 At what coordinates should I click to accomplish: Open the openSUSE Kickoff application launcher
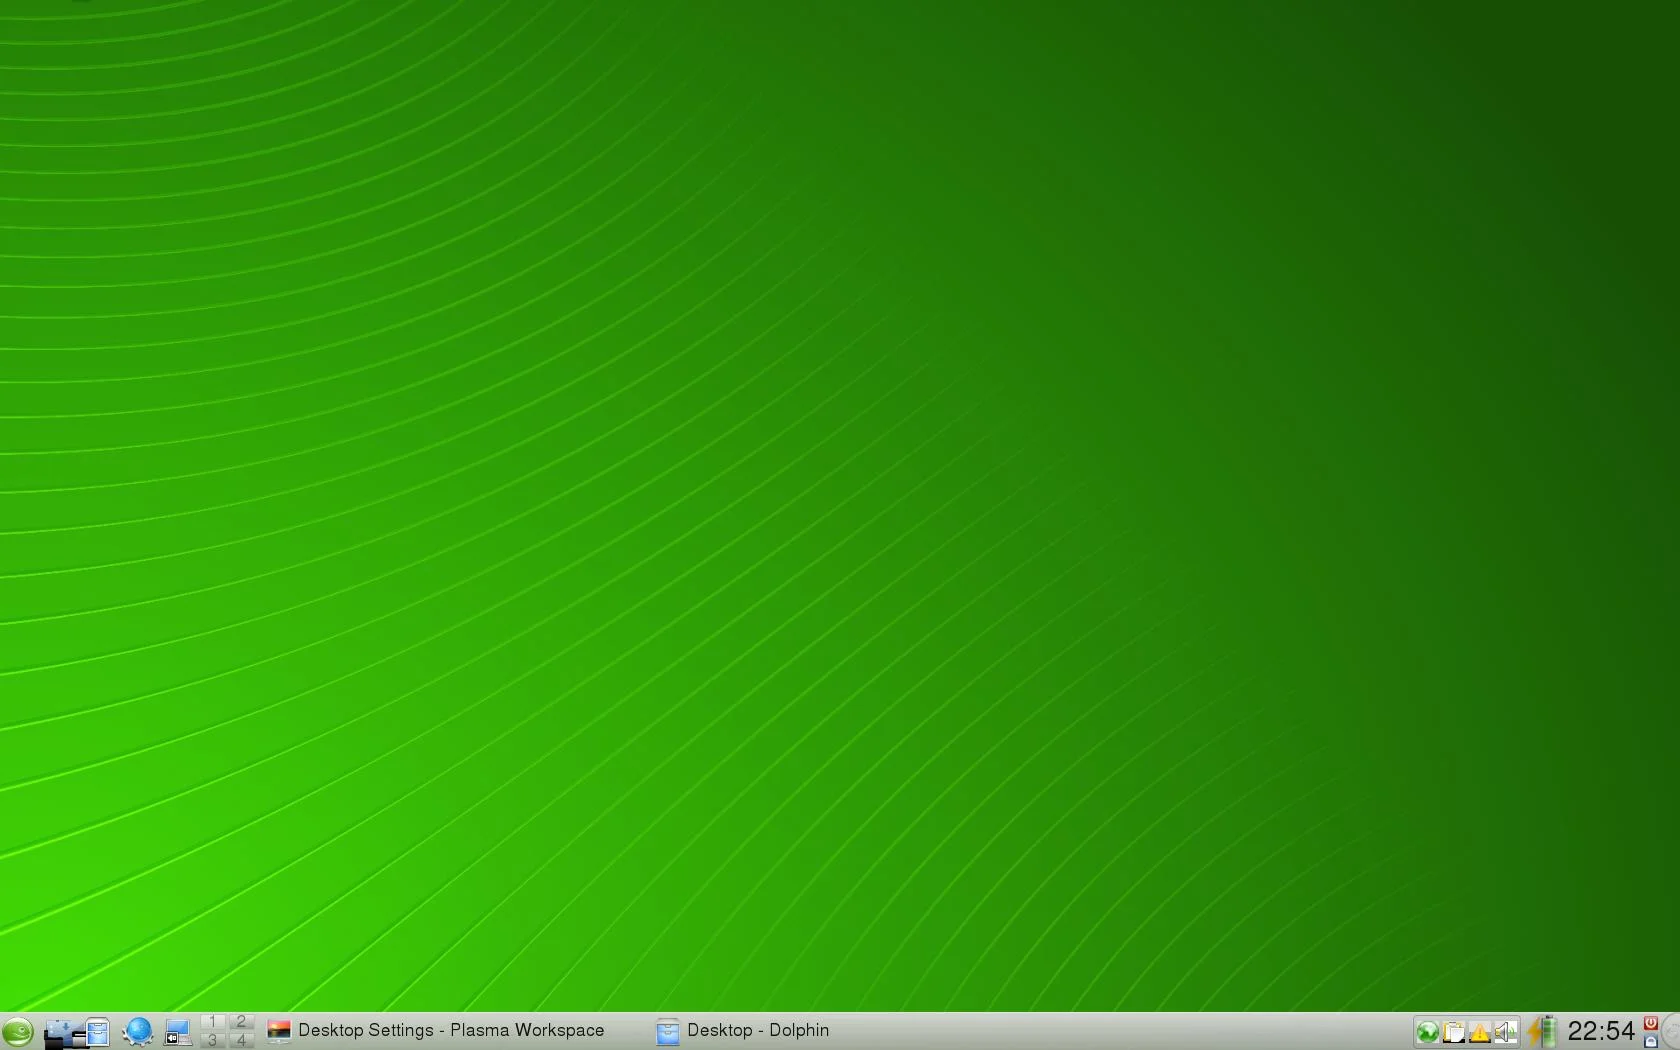pos(18,1031)
